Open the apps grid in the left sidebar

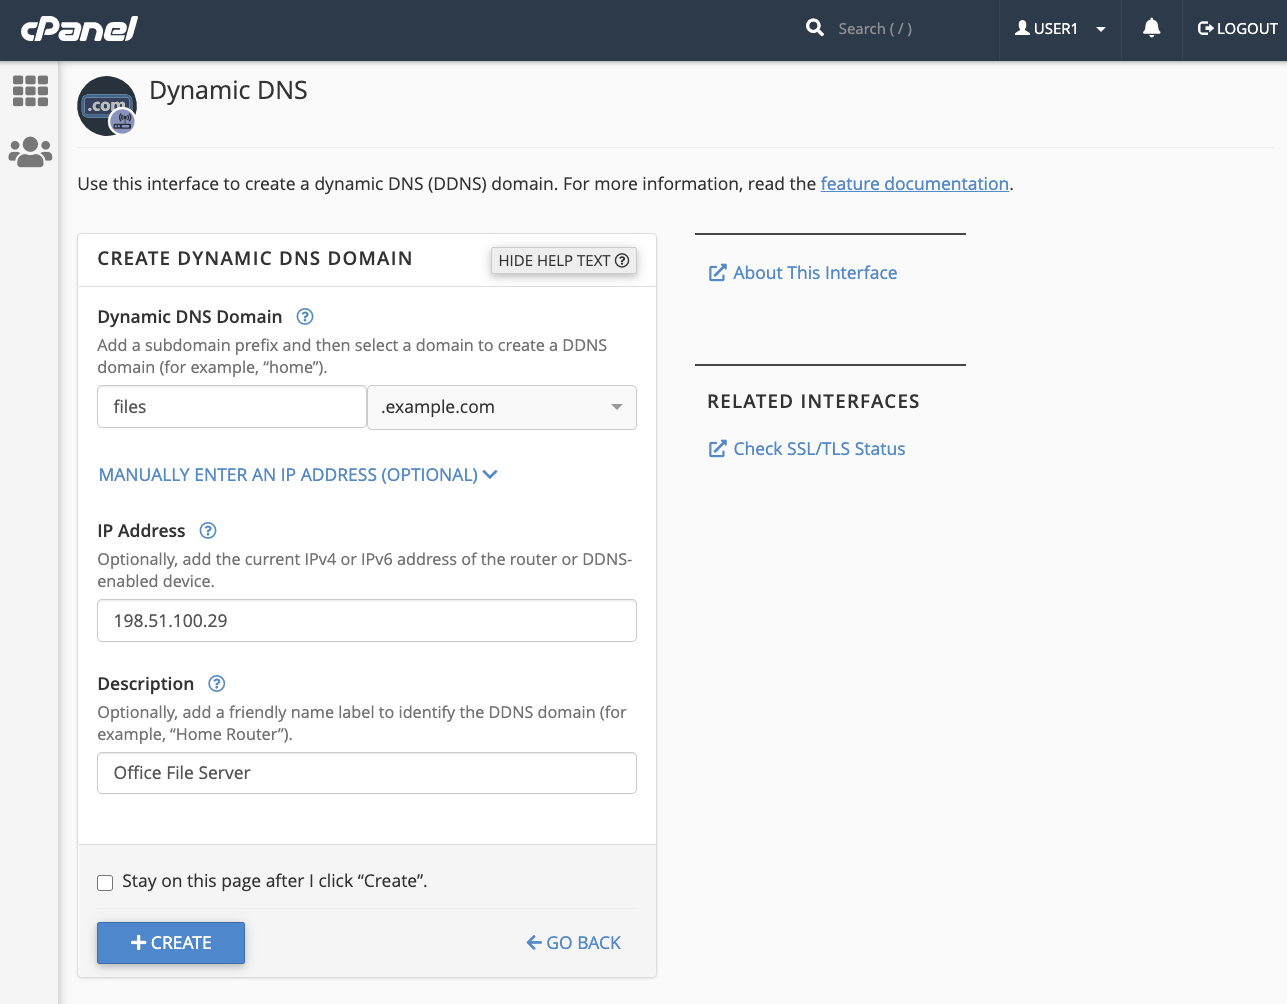[30, 91]
